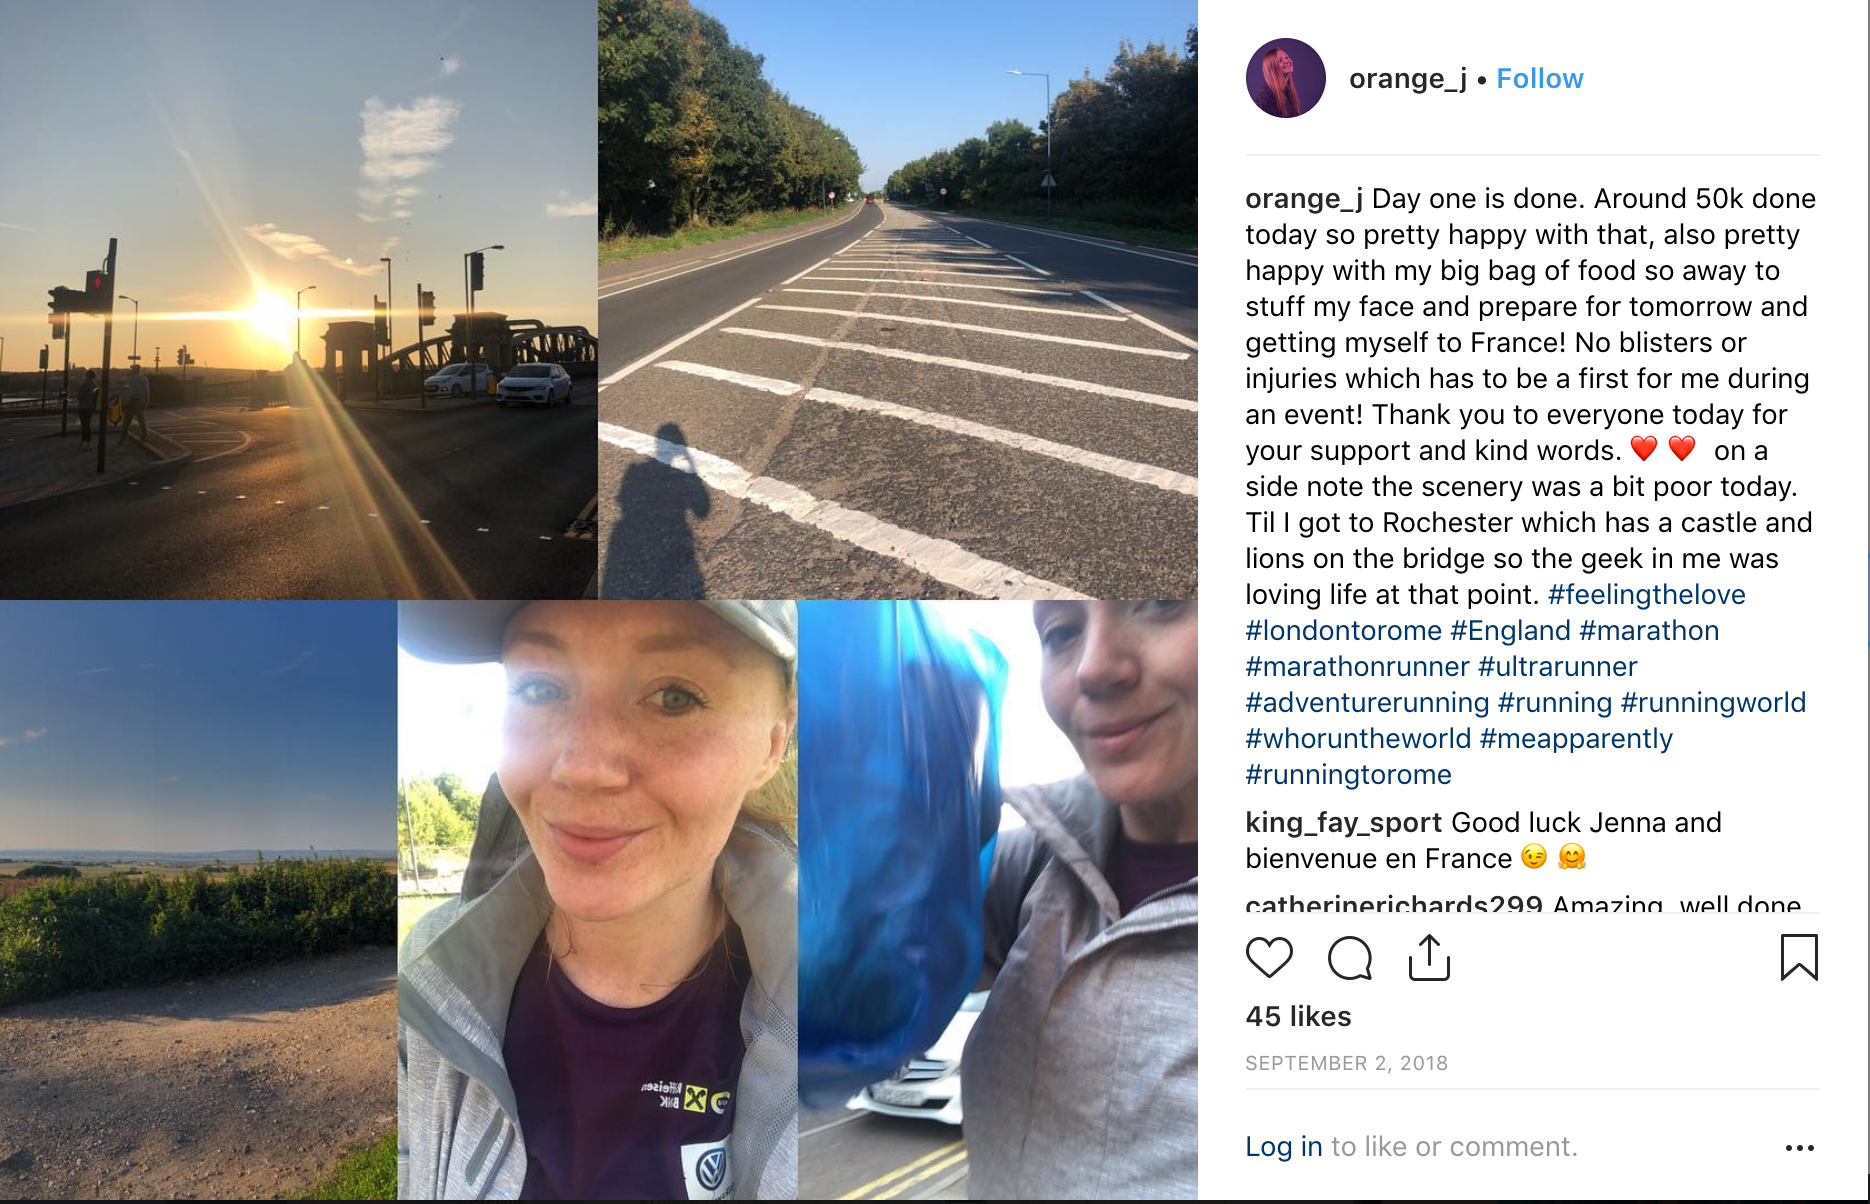Click the sunset bridge photo
The height and width of the screenshot is (1204, 1870).
tap(298, 299)
